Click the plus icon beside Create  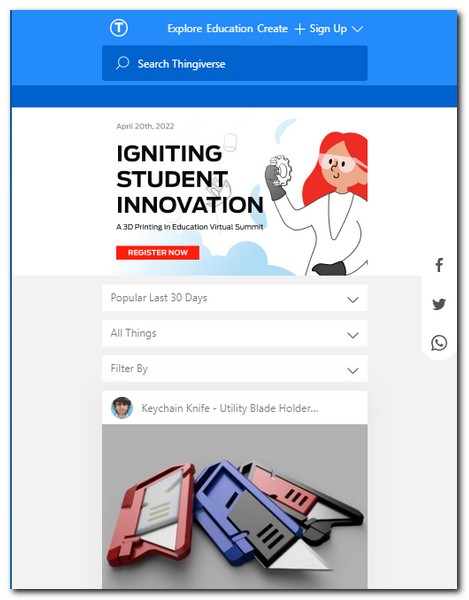coord(300,29)
